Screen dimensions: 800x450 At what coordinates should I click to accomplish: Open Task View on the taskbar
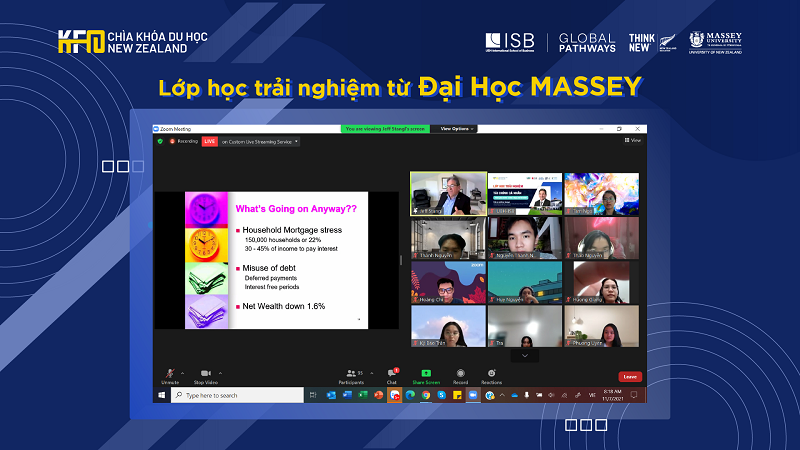coord(313,395)
